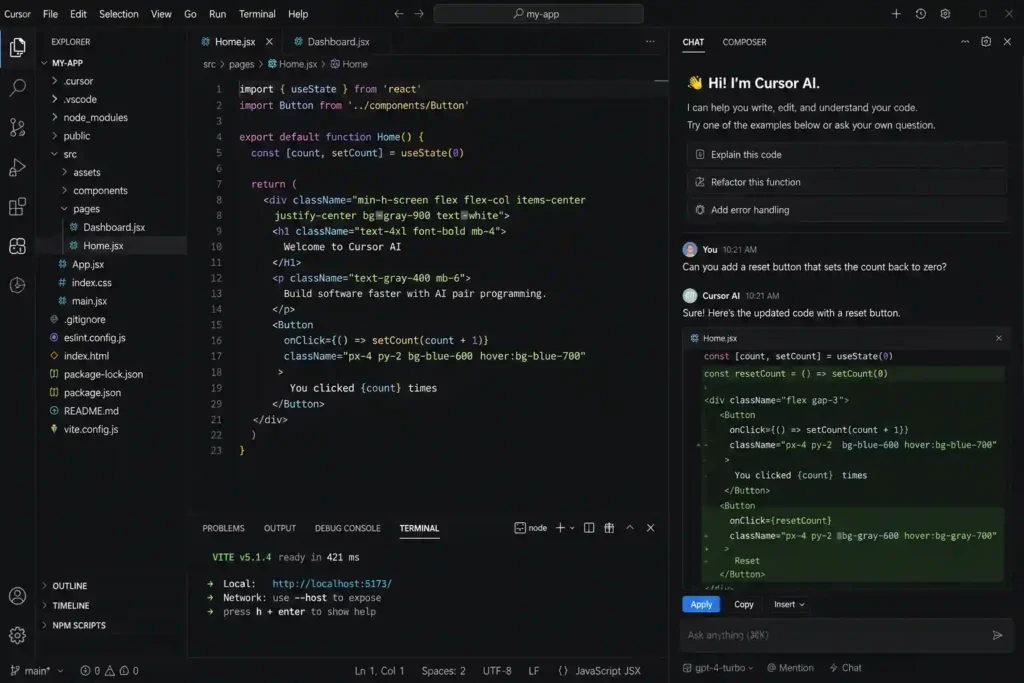This screenshot has width=1024, height=683.
Task: Add a new terminal with plus icon
Action: [x=560, y=528]
